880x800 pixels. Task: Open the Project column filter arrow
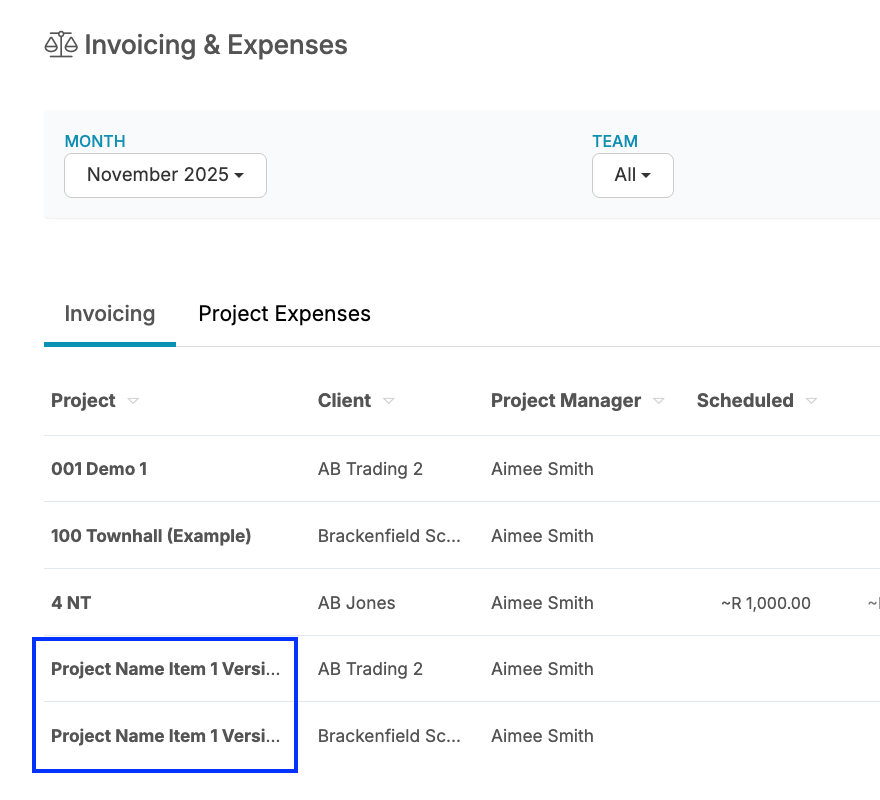pos(133,401)
